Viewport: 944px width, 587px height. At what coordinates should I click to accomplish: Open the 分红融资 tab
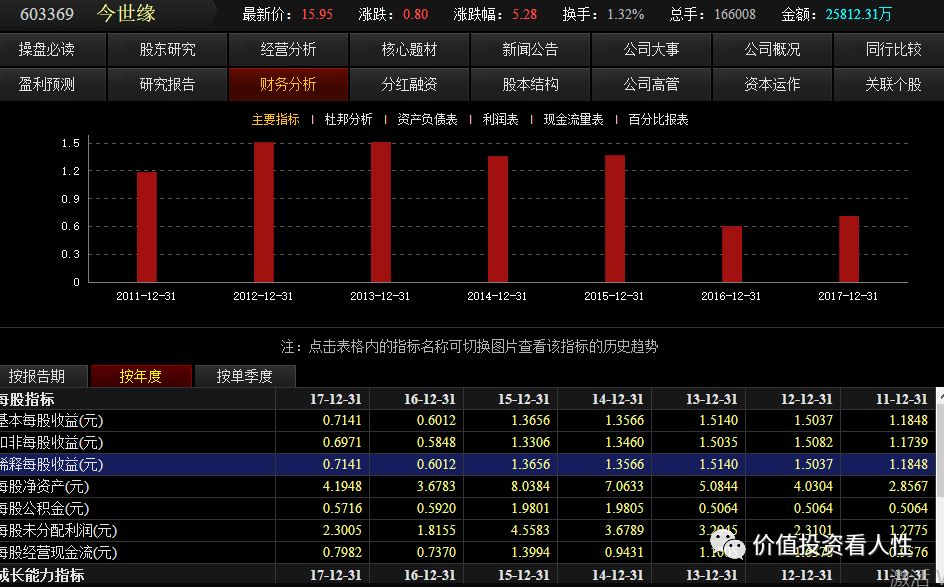tap(409, 84)
